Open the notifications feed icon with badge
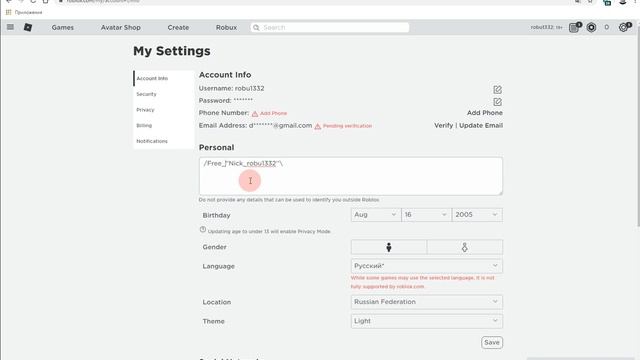This screenshot has width=640, height=360. pyautogui.click(x=574, y=27)
